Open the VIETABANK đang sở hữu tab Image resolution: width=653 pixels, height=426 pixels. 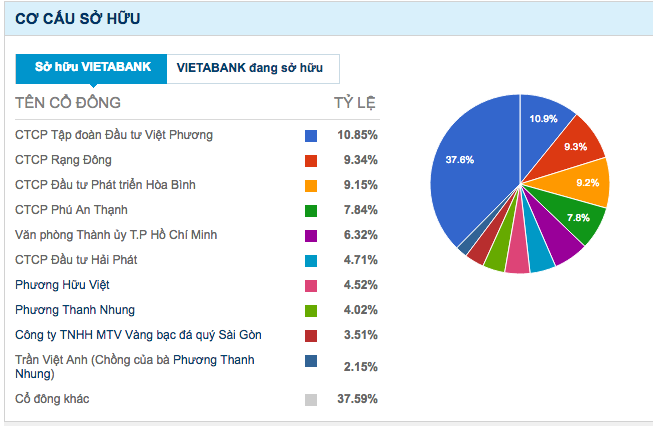click(x=252, y=68)
